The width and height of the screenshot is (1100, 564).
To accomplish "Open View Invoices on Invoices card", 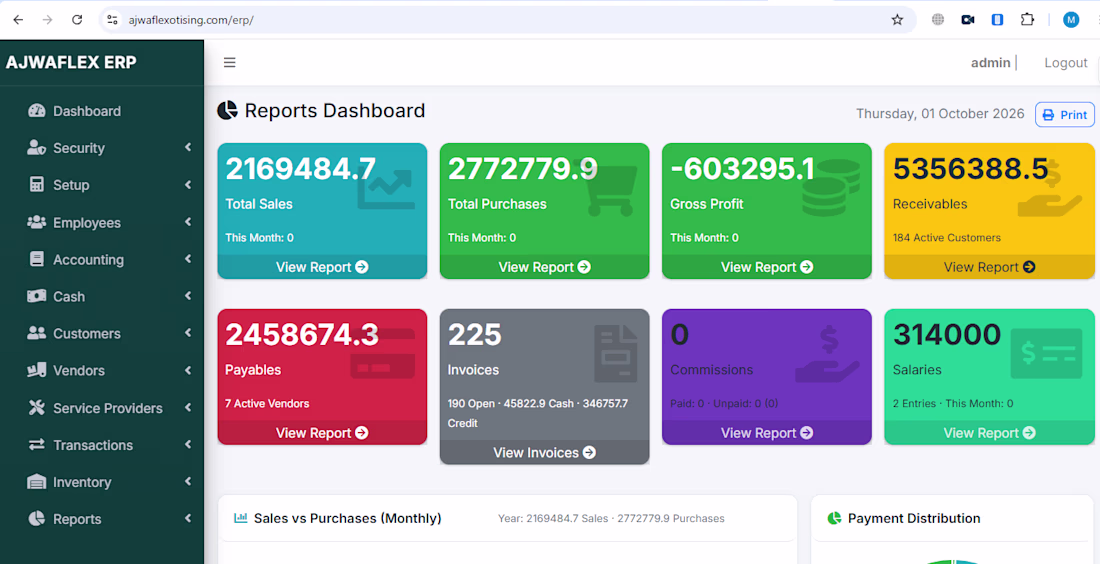I will [544, 452].
